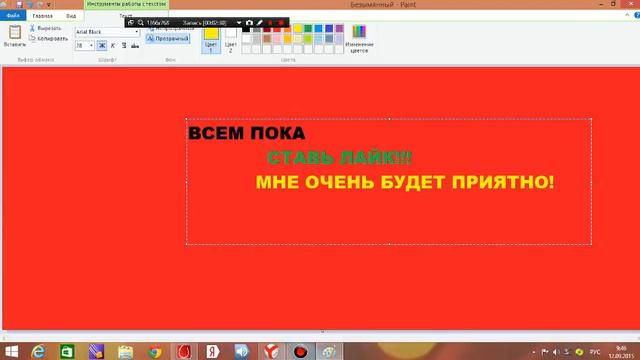640x360 pixels.
Task: Click the recorder's pencil draw icon
Action: (x=259, y=23)
